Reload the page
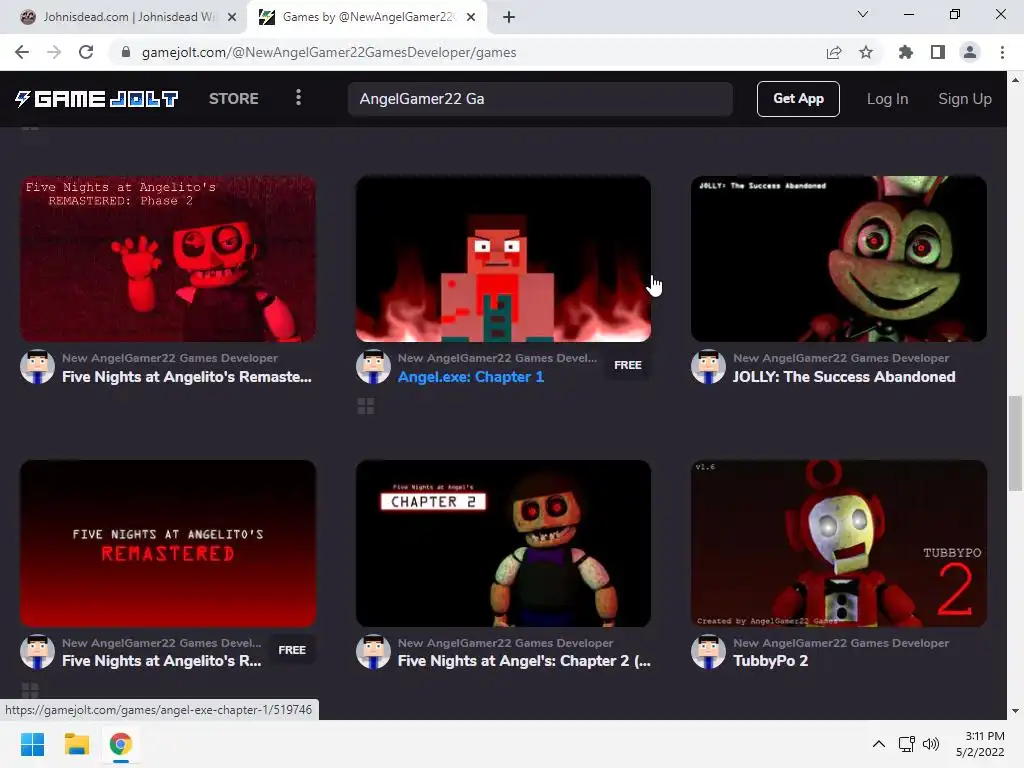The width and height of the screenshot is (1024, 768). click(x=86, y=52)
